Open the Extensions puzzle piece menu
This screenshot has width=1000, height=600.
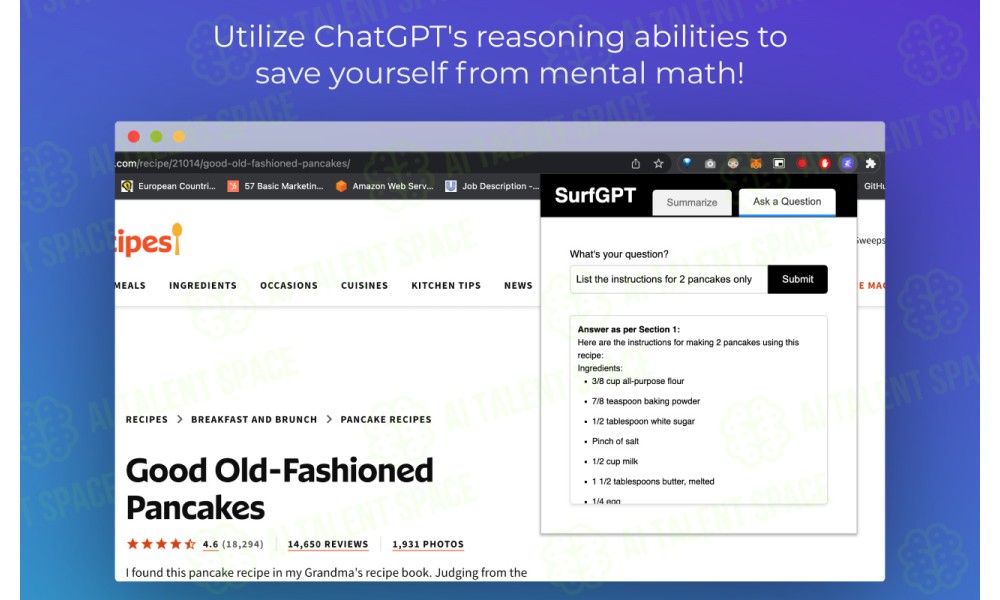click(x=871, y=164)
